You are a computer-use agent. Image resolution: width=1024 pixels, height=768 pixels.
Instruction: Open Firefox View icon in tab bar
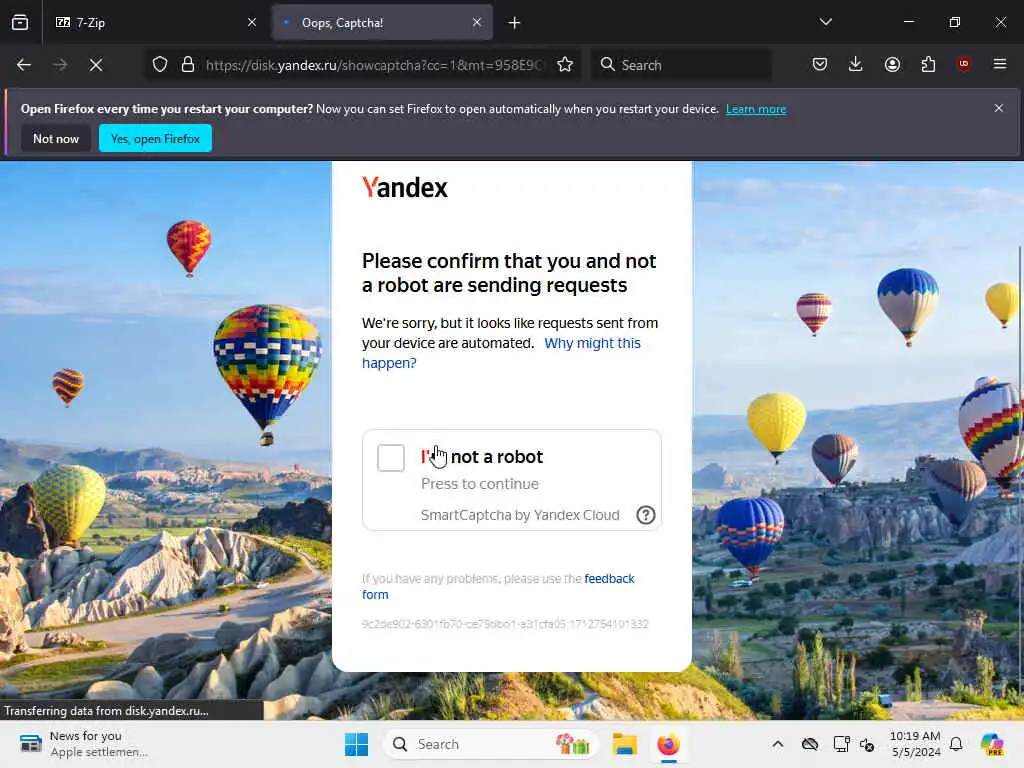pyautogui.click(x=20, y=23)
